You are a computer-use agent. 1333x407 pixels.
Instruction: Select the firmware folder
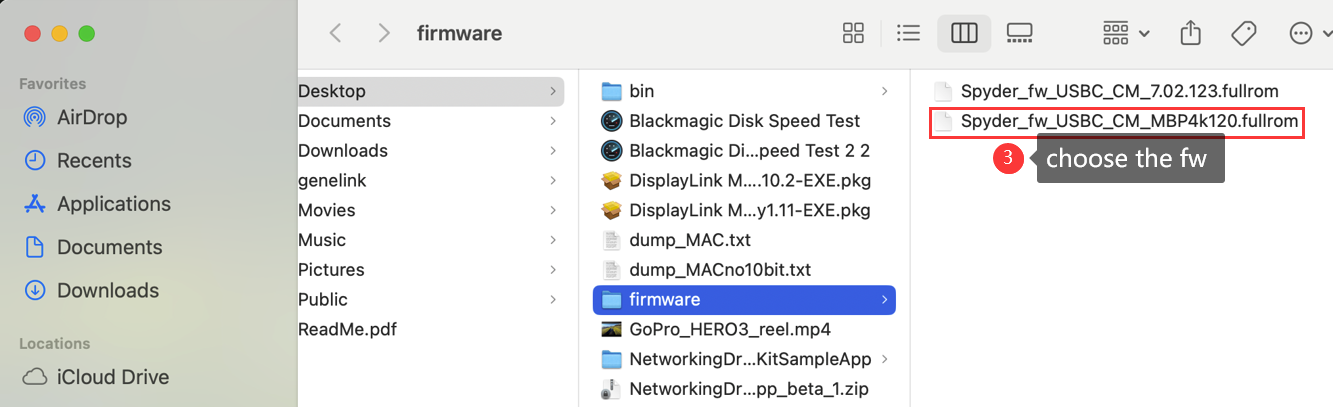(x=744, y=299)
